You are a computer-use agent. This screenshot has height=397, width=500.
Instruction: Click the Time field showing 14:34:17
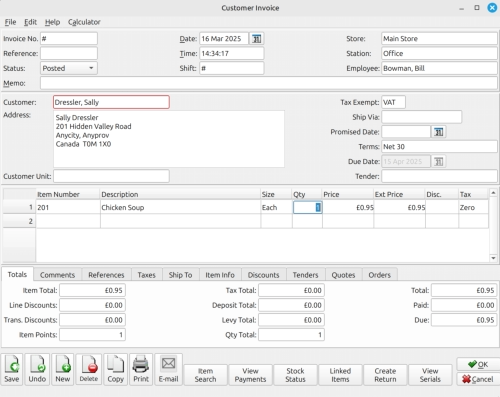tap(232, 53)
